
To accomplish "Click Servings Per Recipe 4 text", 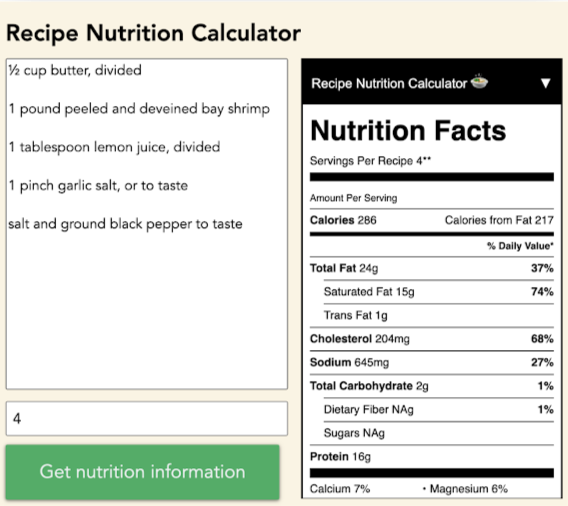I will (370, 160).
